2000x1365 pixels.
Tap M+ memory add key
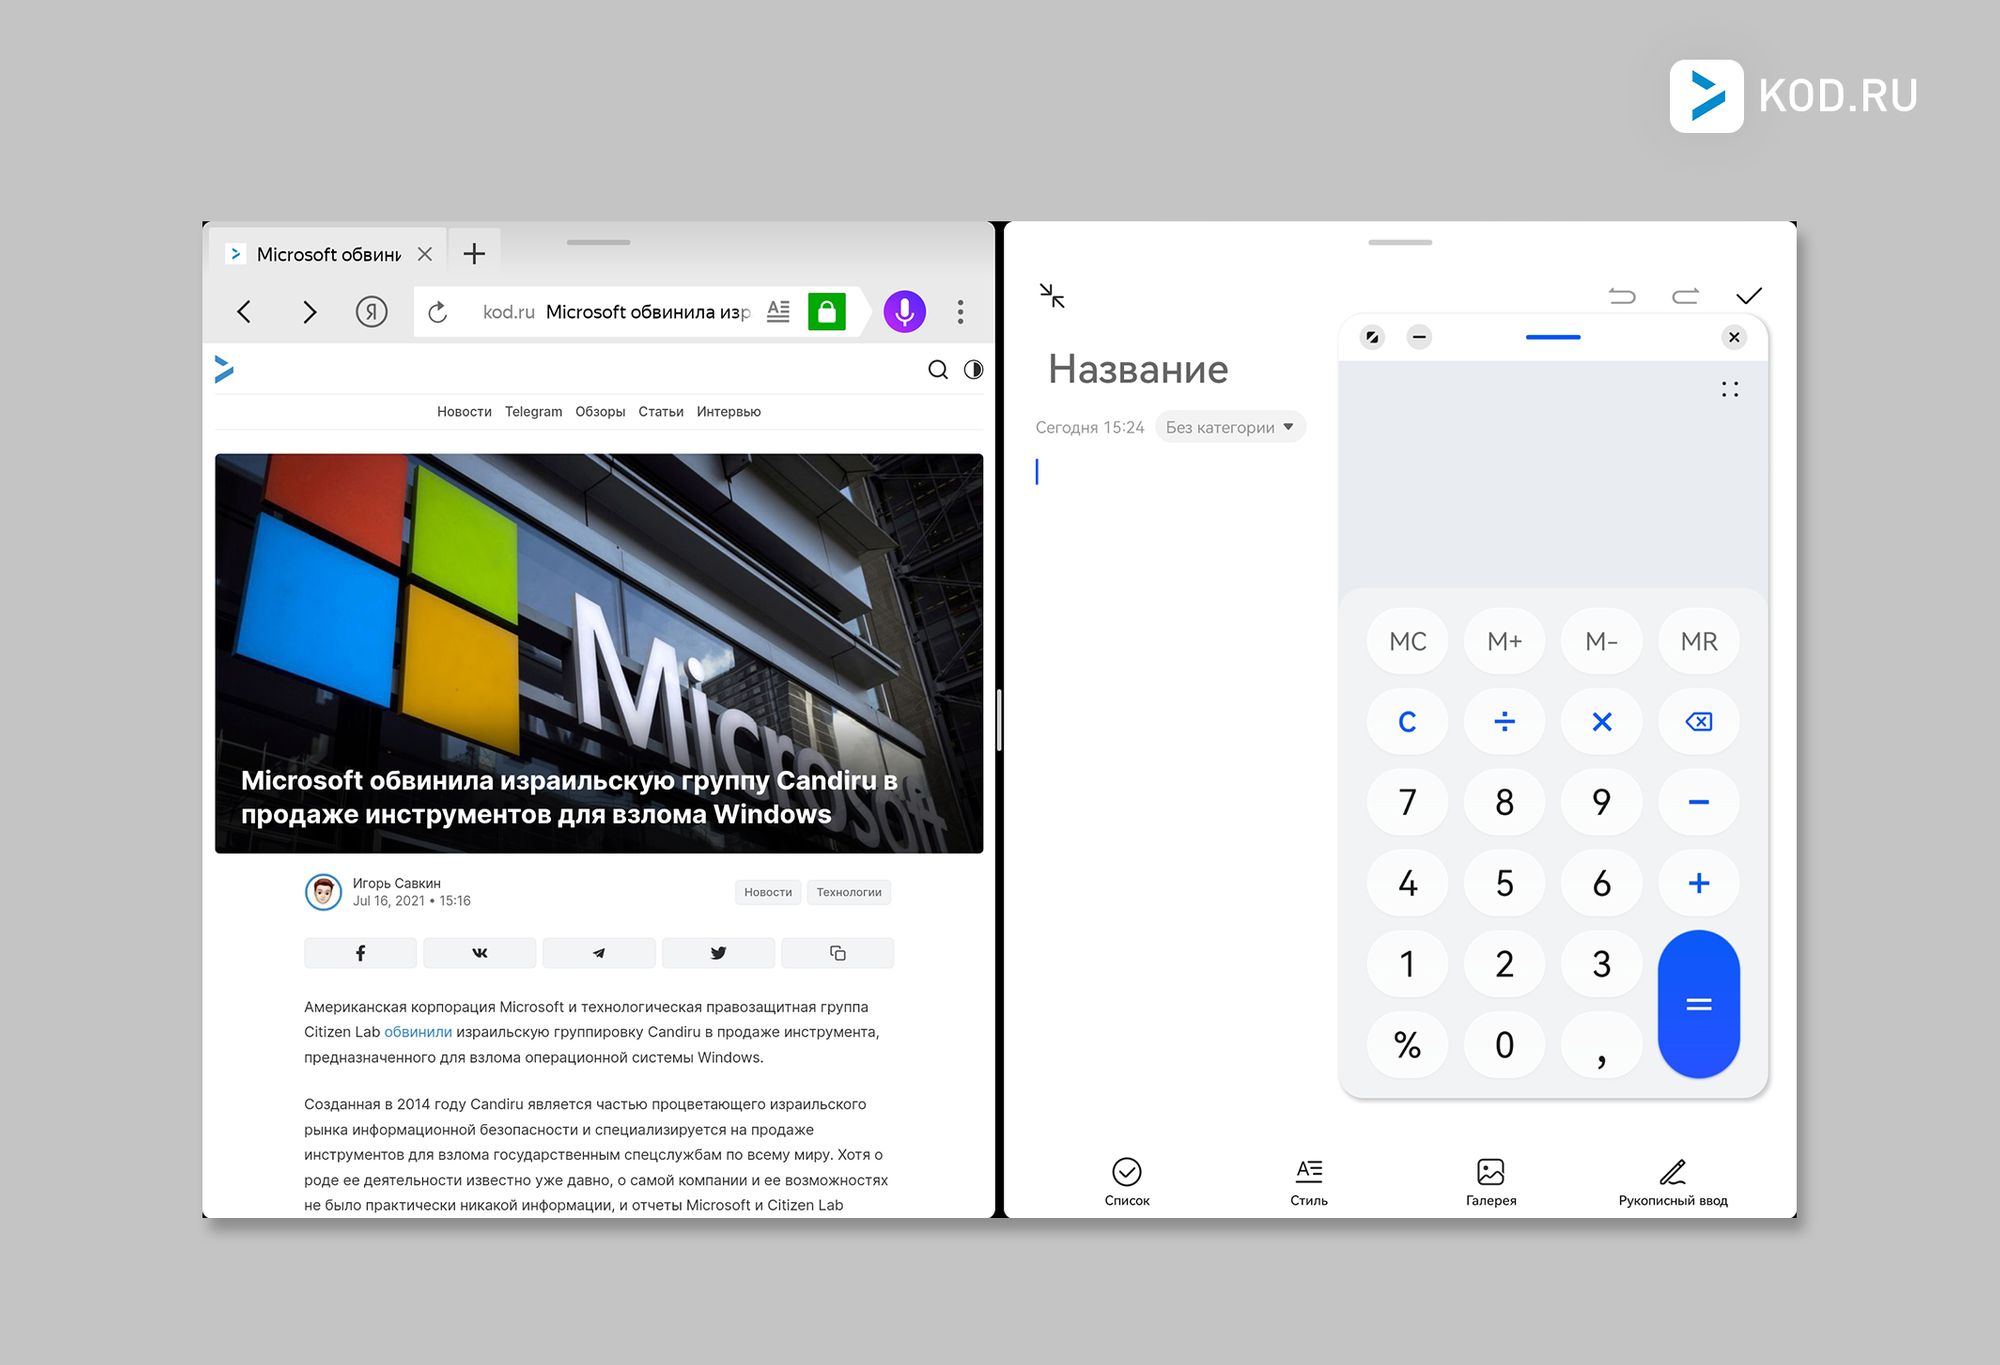1504,641
